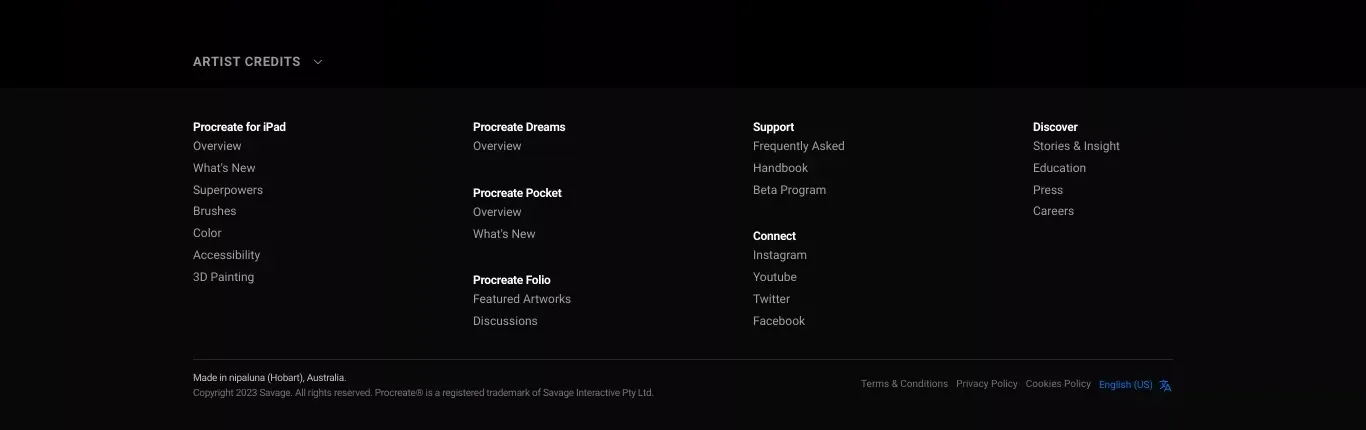Viewport: 1366px width, 430px height.
Task: Open Procreate Dreams Overview link
Action: 497,146
